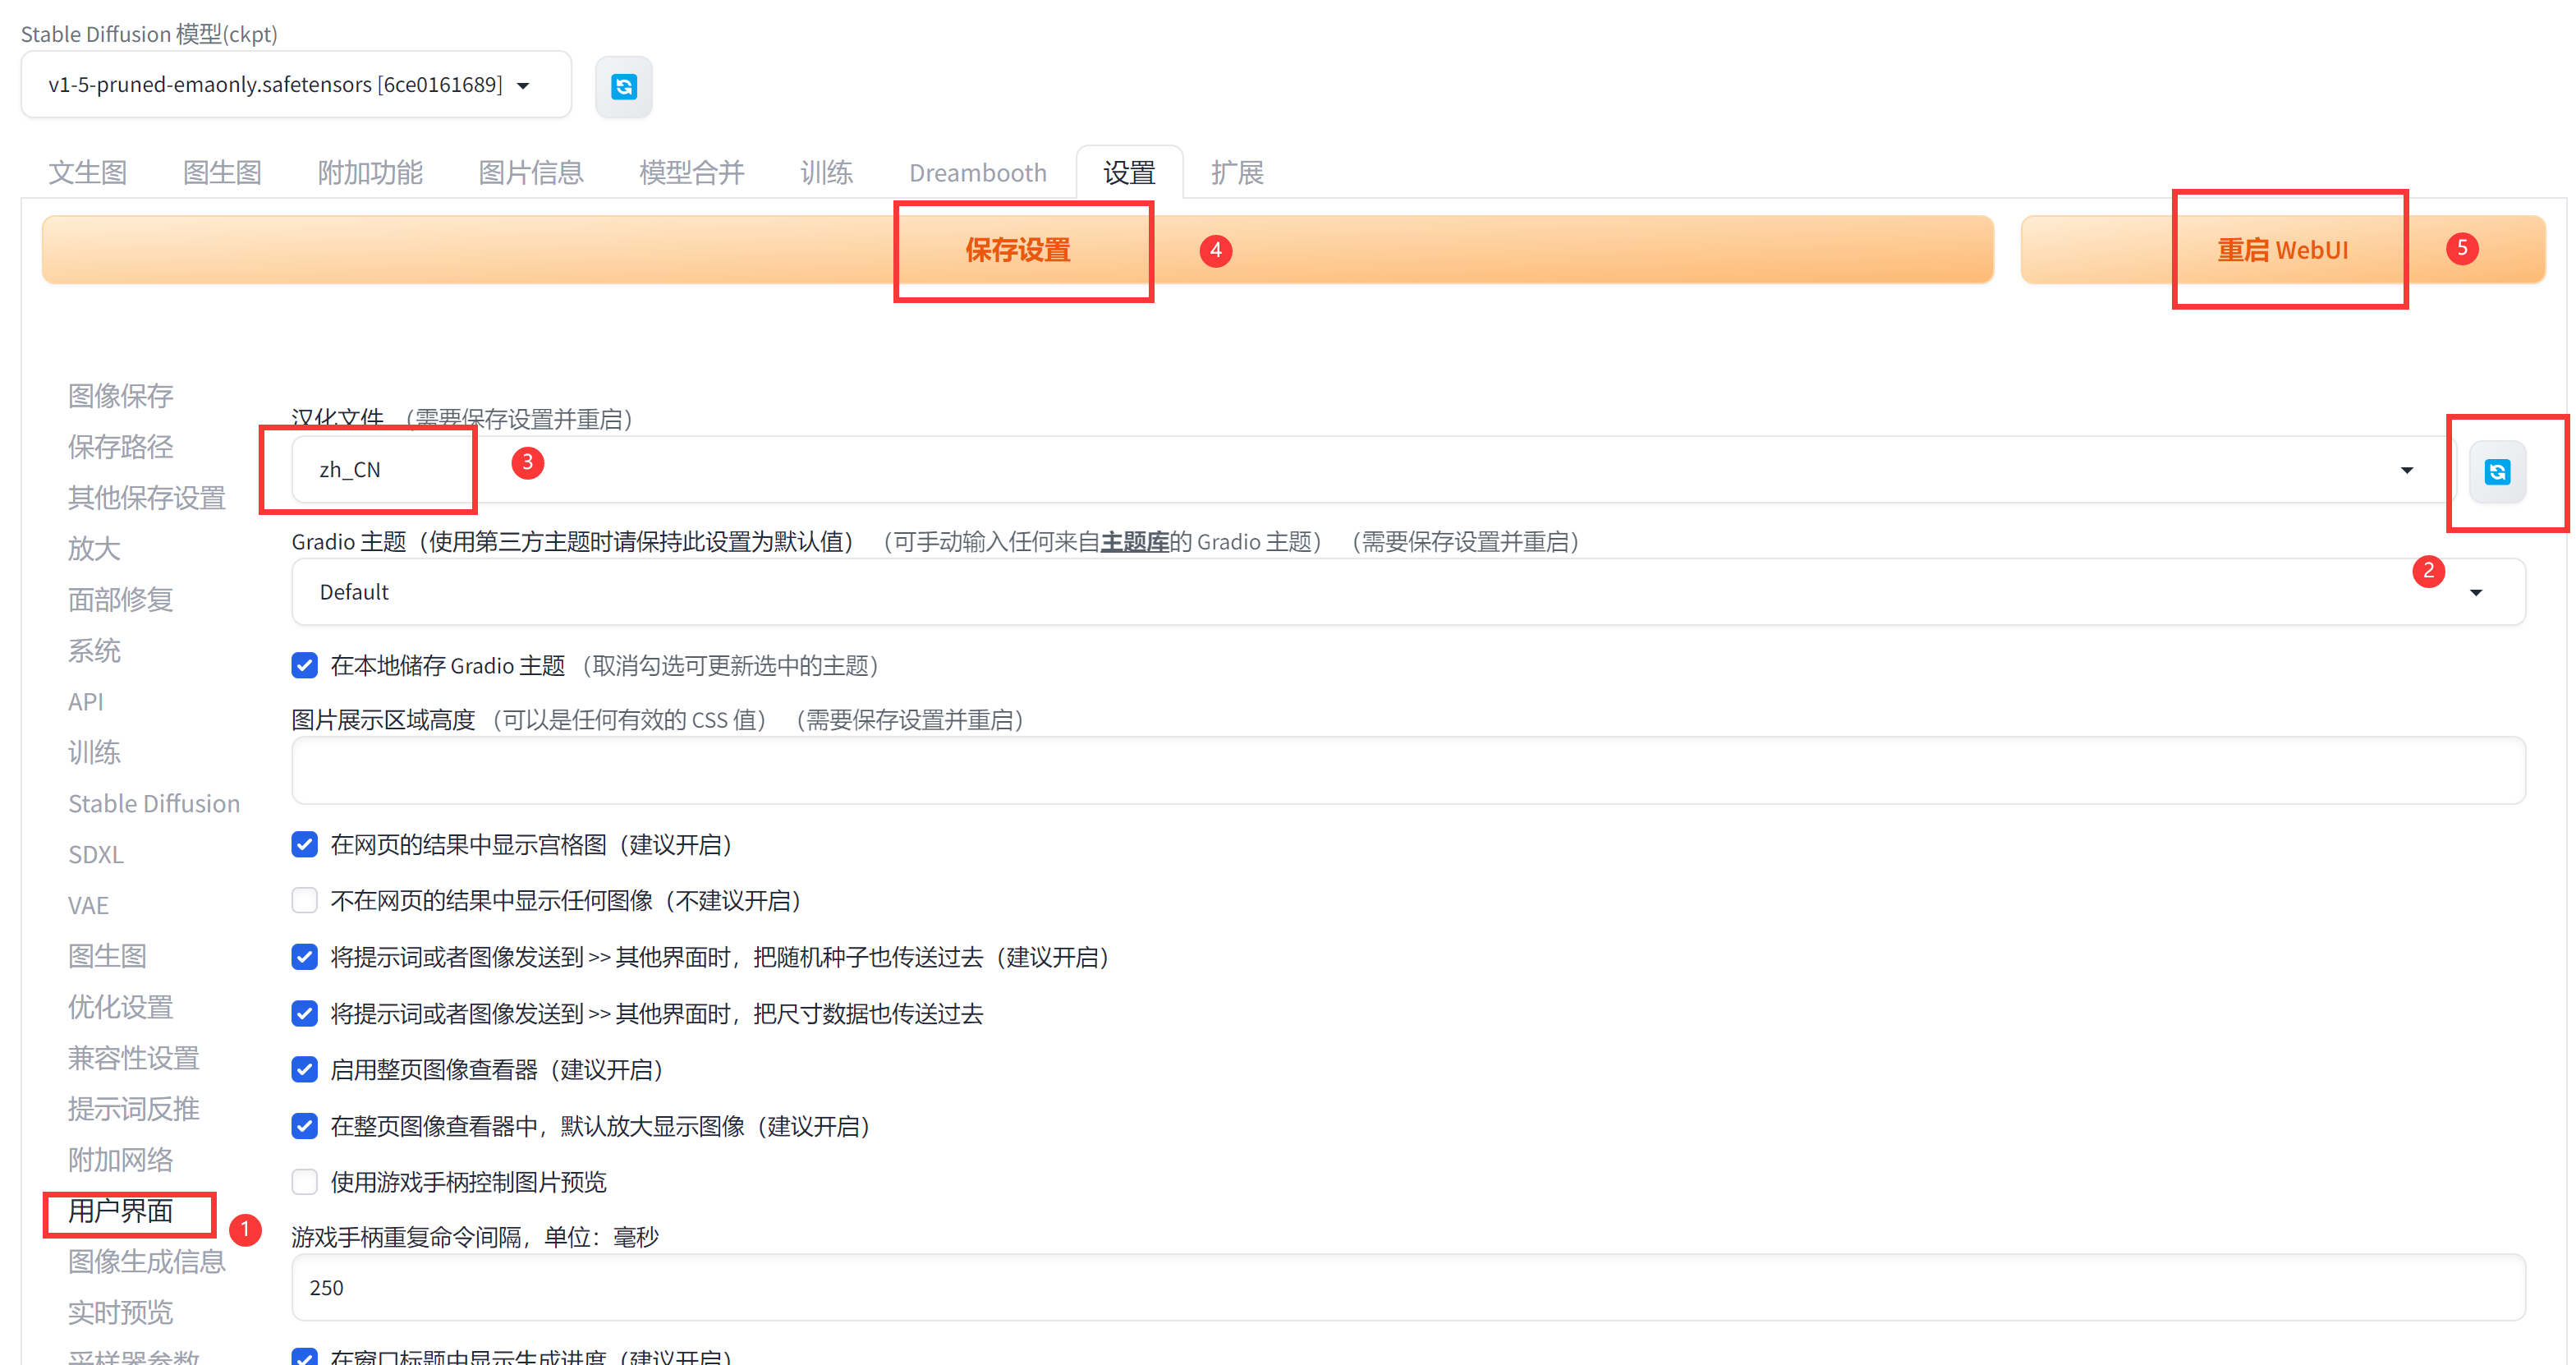This screenshot has height=1365, width=2576.
Task: Switch to the 文生图 tab
Action: [88, 173]
